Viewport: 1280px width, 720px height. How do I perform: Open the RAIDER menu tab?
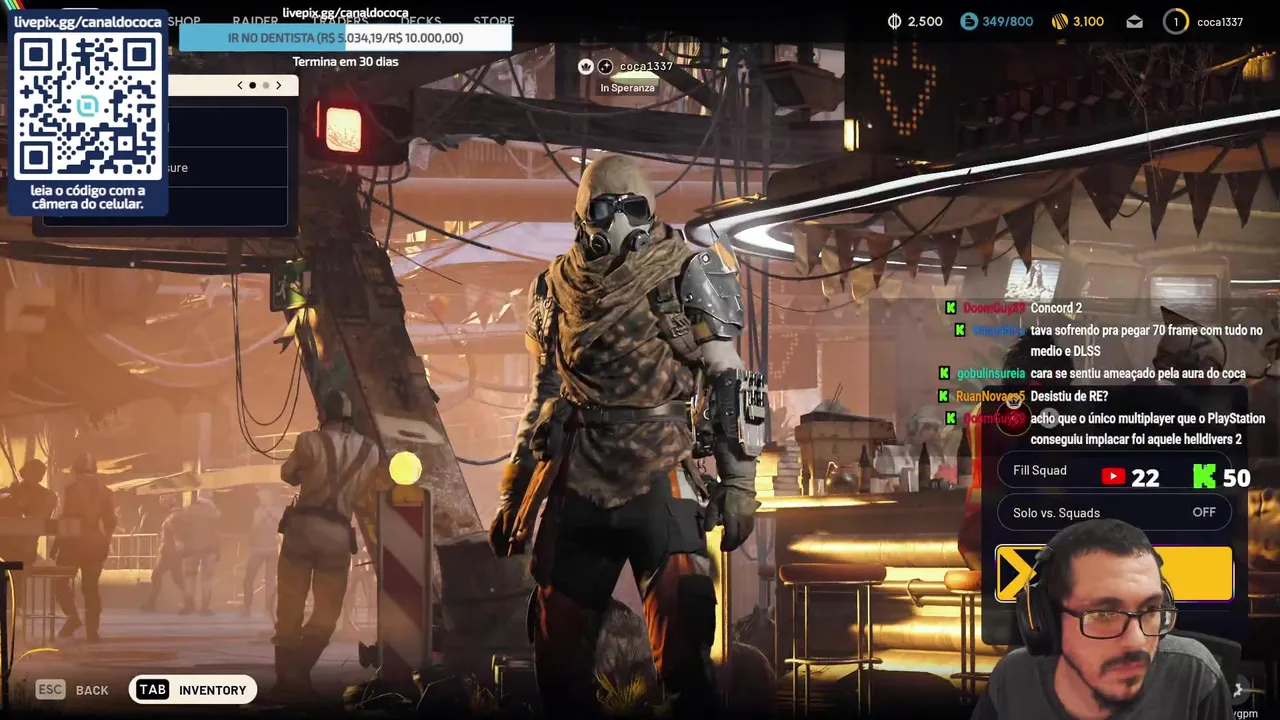click(255, 21)
